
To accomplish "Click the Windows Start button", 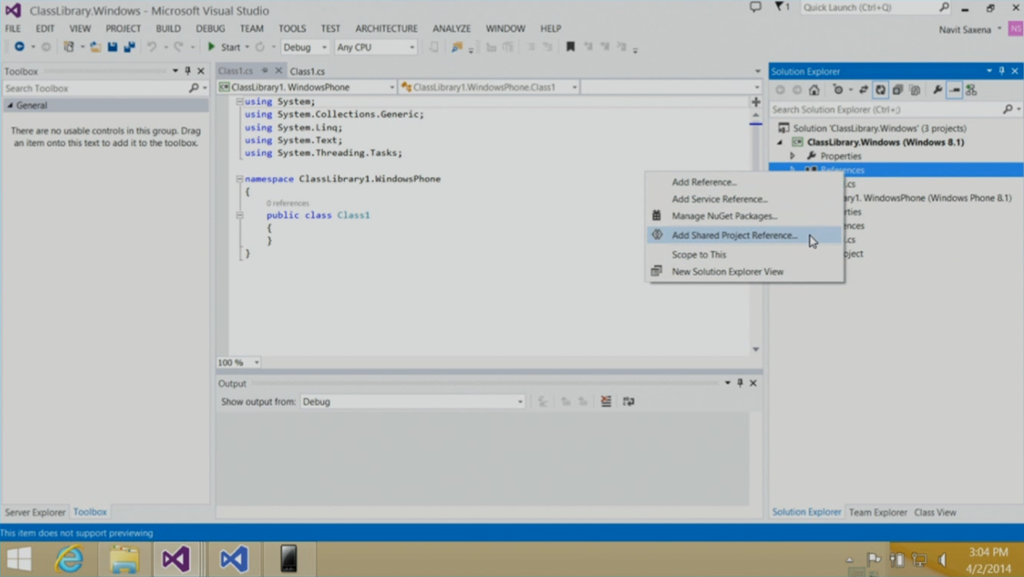I will 19,559.
